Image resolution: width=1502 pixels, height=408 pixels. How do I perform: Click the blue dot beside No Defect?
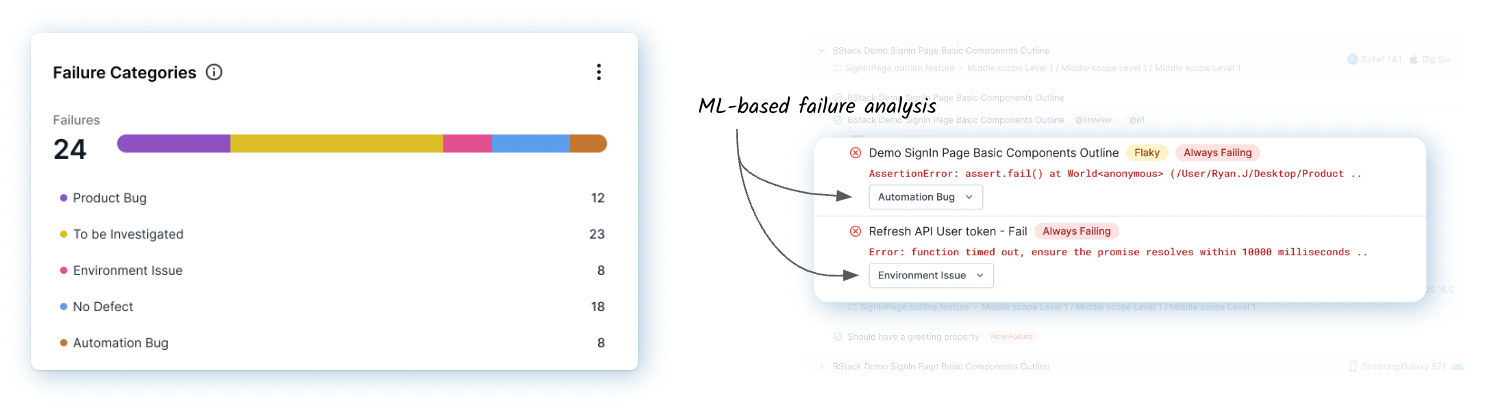click(x=64, y=307)
